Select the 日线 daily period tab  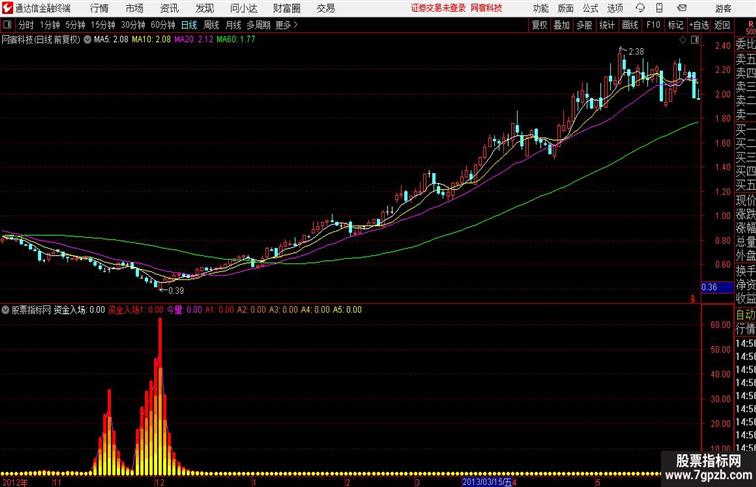[189, 25]
